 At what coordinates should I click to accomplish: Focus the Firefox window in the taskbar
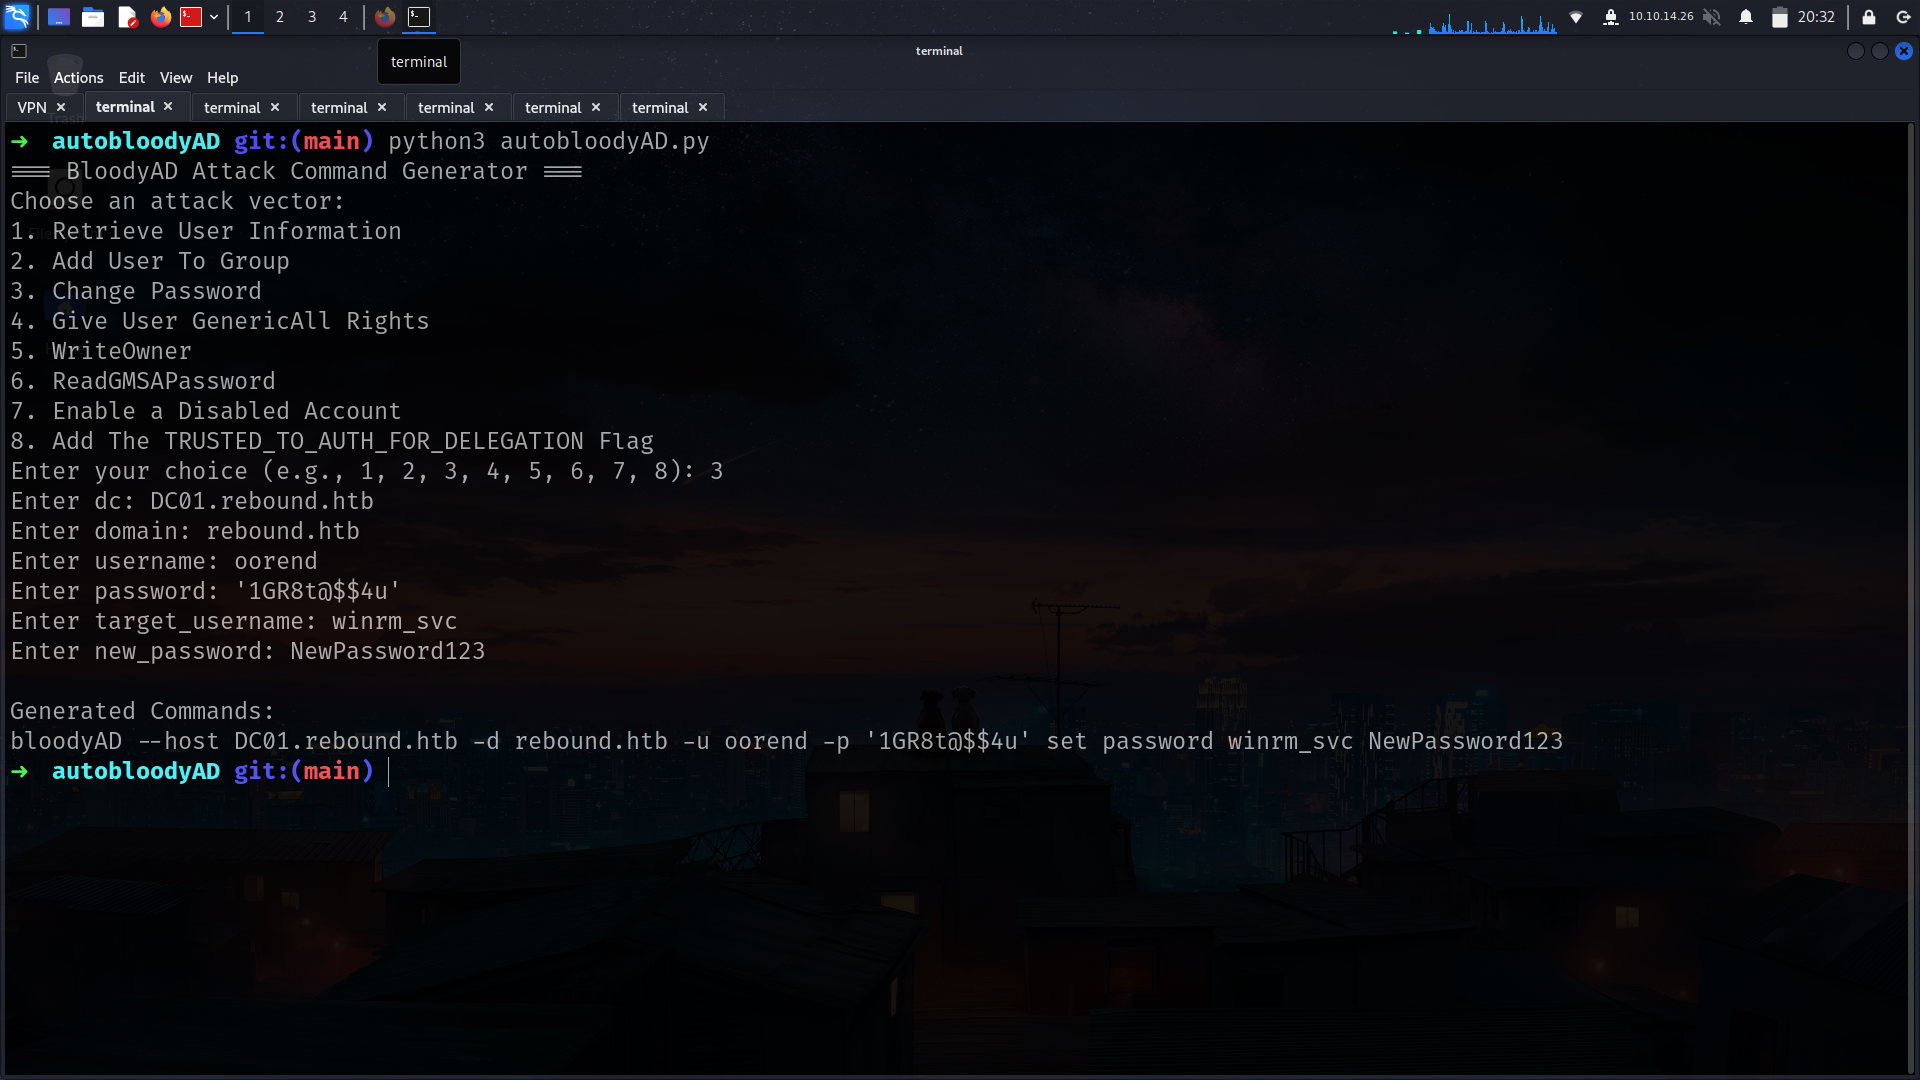point(385,17)
